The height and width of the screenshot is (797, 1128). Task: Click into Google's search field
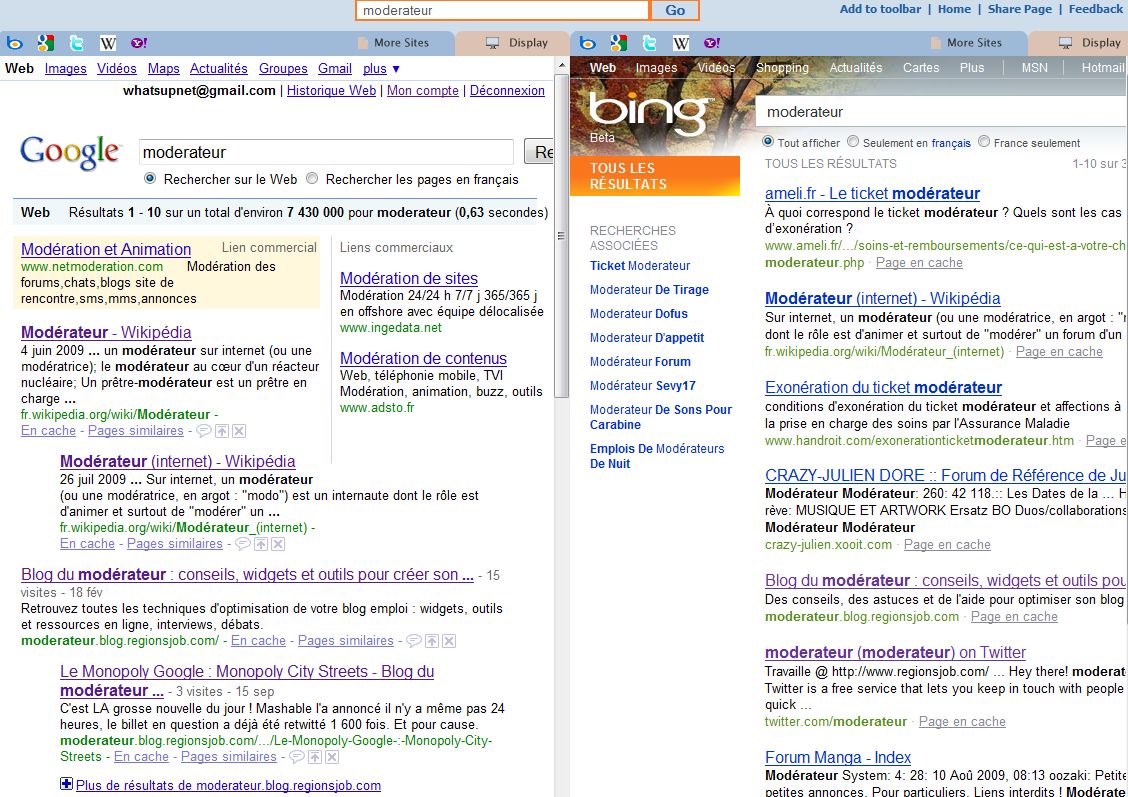click(x=326, y=152)
